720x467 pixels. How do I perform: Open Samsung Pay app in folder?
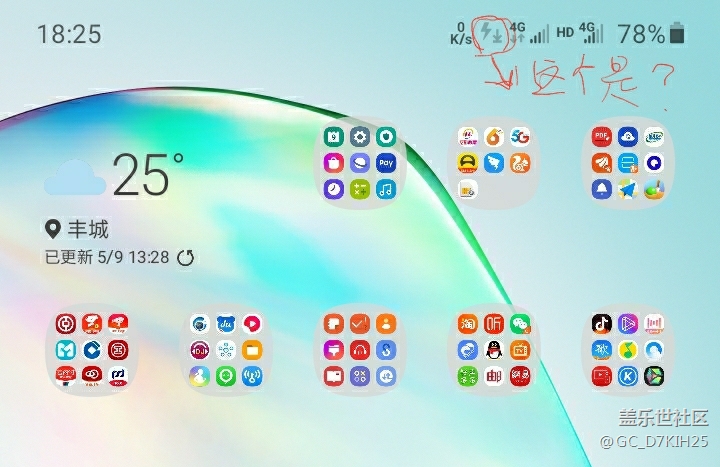pyautogui.click(x=386, y=162)
